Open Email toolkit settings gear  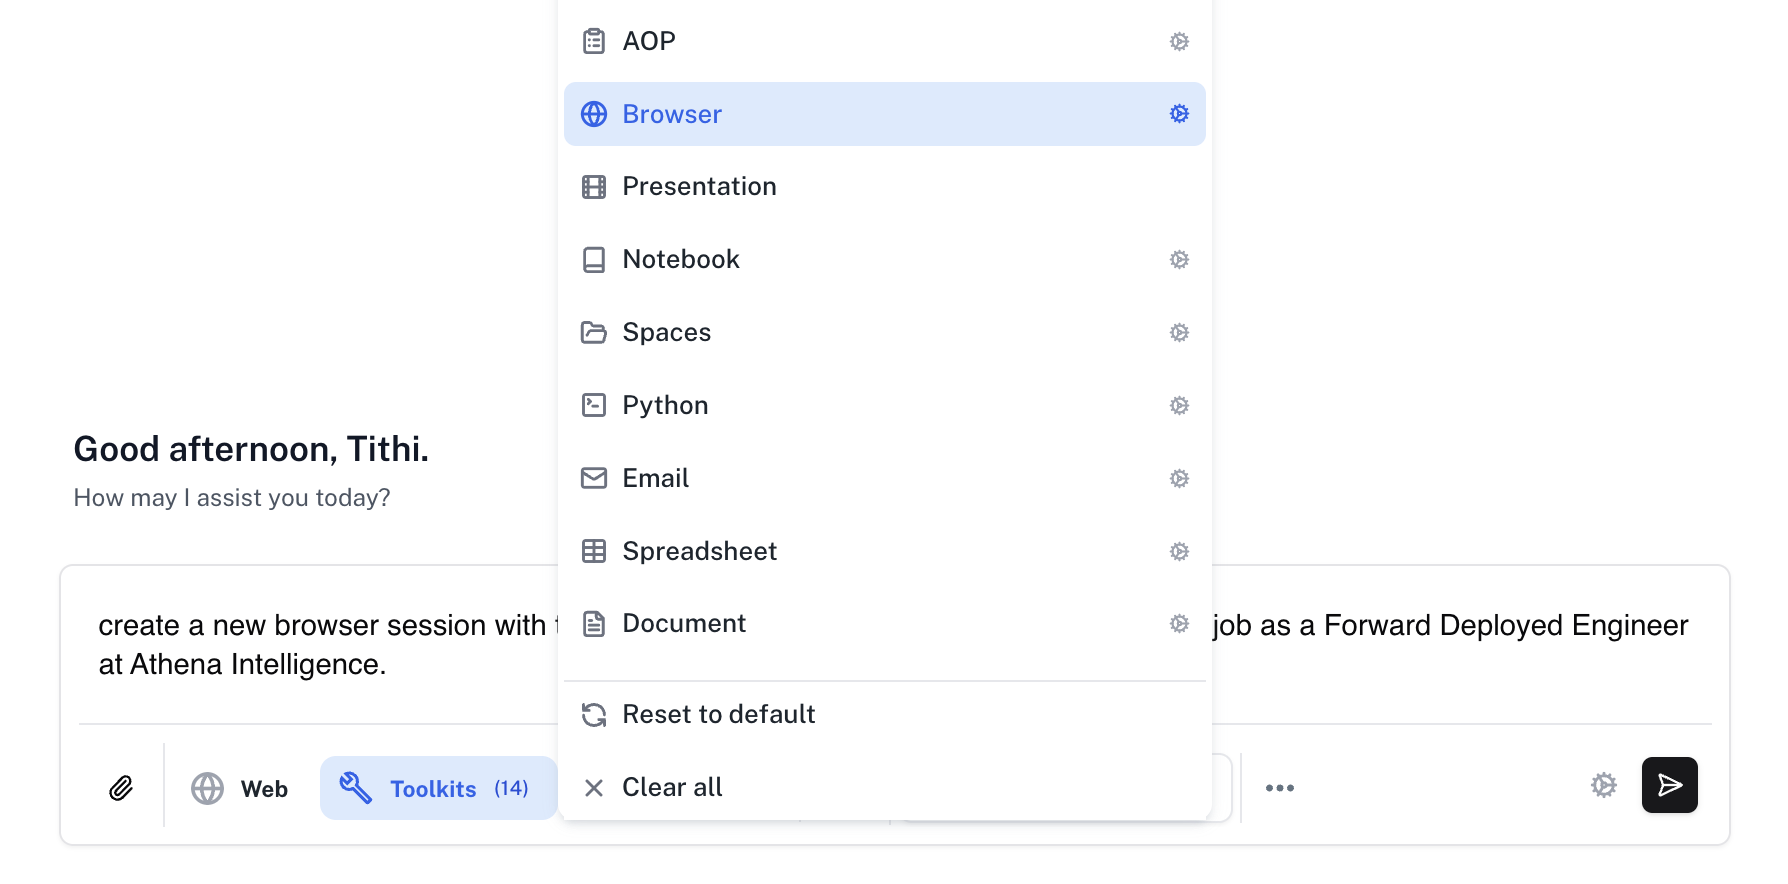pyautogui.click(x=1179, y=478)
